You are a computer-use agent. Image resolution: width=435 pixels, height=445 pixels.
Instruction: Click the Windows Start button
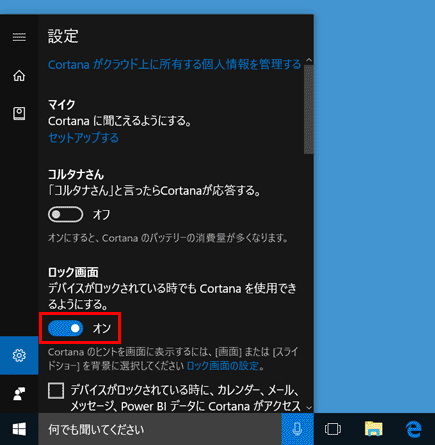pos(19,429)
